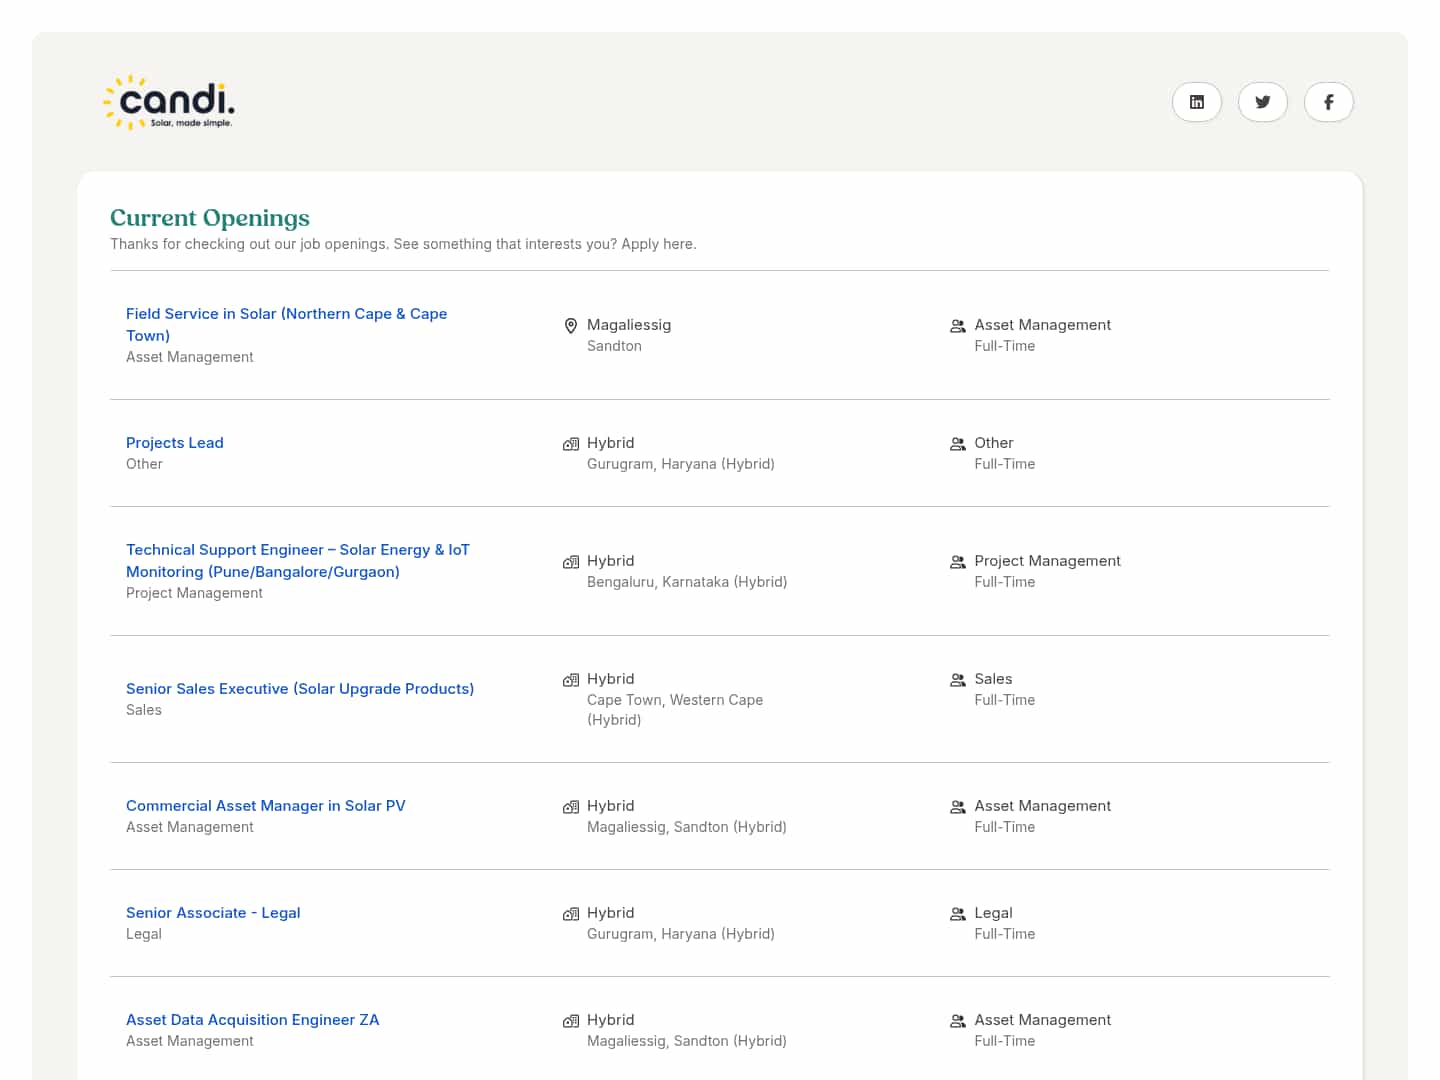Select the Senior Associate - Legal posting
Screen dimensions: 1440x1080
coord(213,913)
